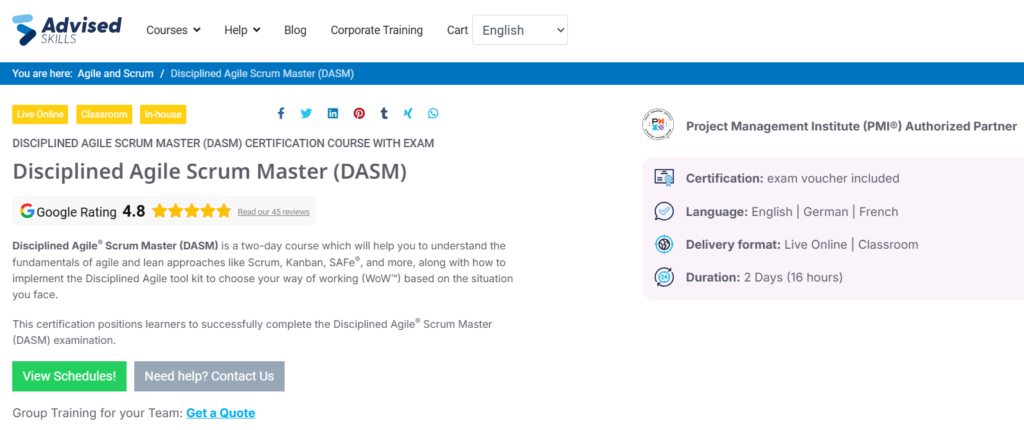Open Read our 45 reviews link
This screenshot has width=1024, height=430.
click(x=274, y=212)
